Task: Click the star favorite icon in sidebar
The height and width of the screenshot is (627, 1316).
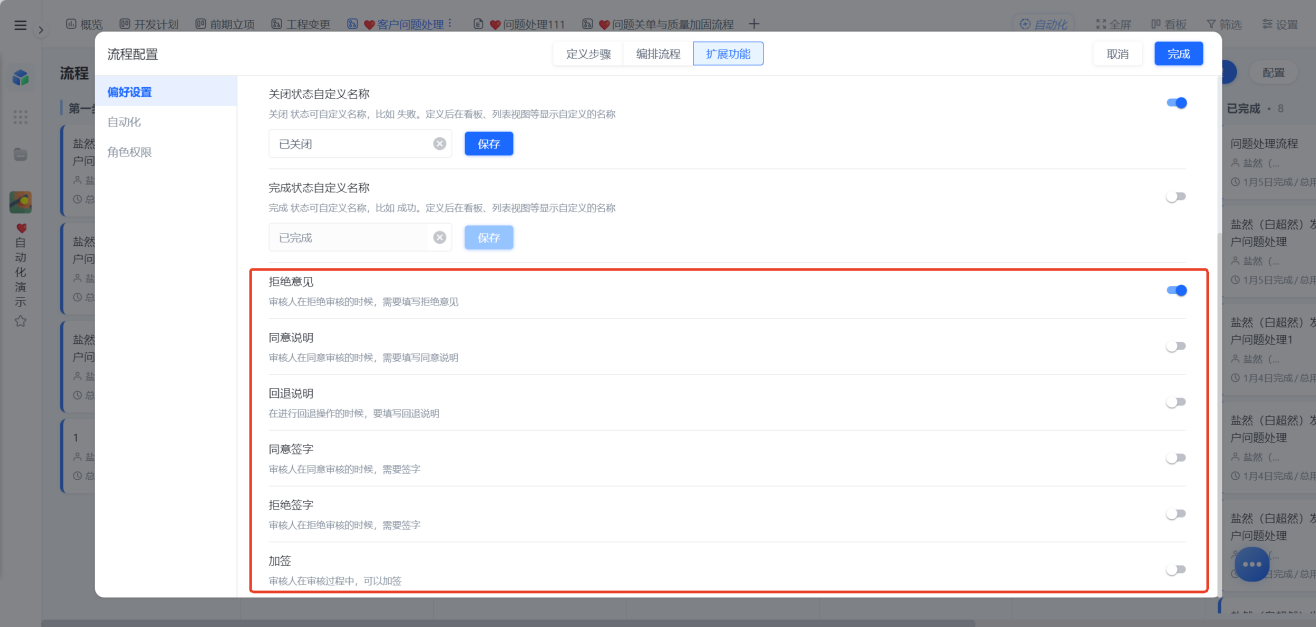Action: (x=20, y=321)
